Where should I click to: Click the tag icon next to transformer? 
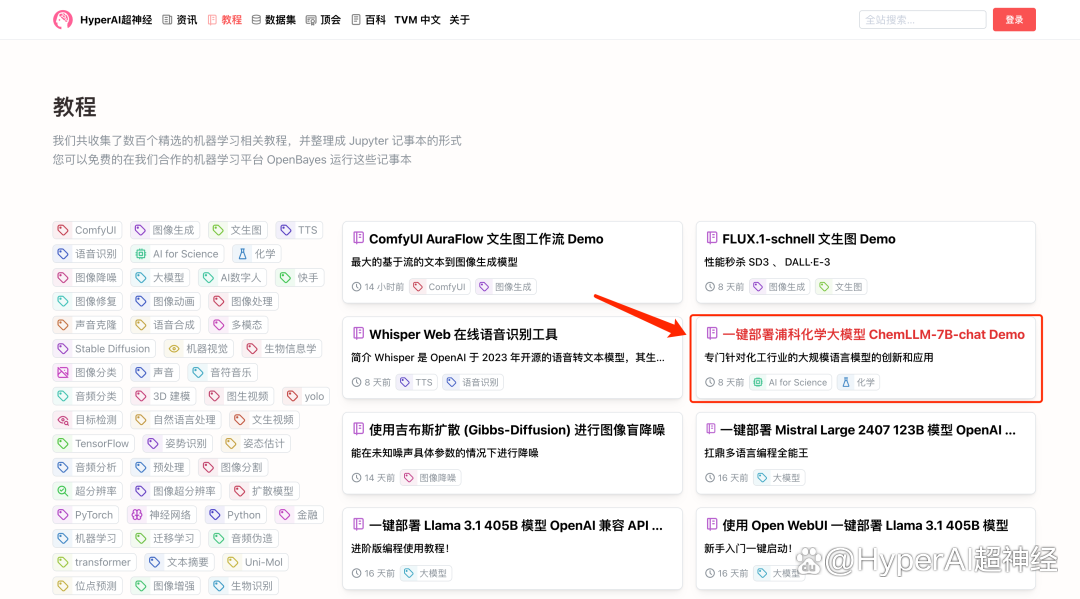pyautogui.click(x=63, y=562)
